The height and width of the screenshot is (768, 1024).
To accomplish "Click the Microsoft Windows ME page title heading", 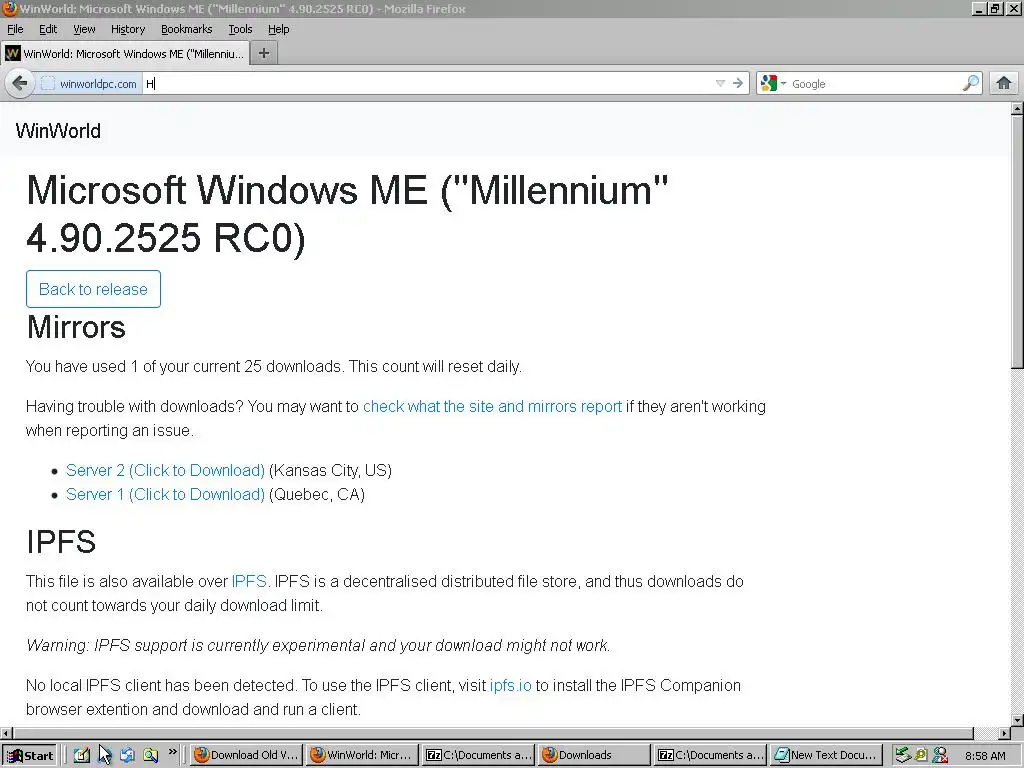I will point(347,214).
